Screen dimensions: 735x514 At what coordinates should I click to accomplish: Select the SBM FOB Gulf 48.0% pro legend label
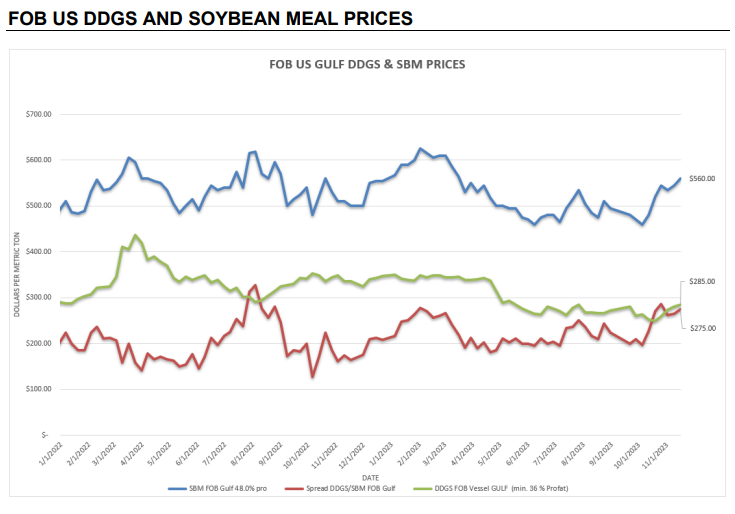(228, 488)
